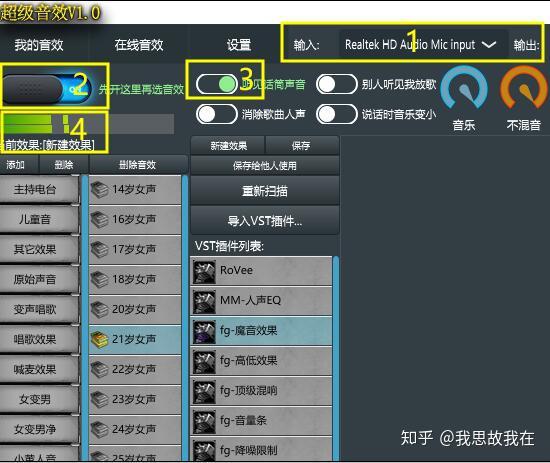This screenshot has height=463, width=550.
Task: Click book icon beside 18岁女声
Action: pyautogui.click(x=99, y=280)
